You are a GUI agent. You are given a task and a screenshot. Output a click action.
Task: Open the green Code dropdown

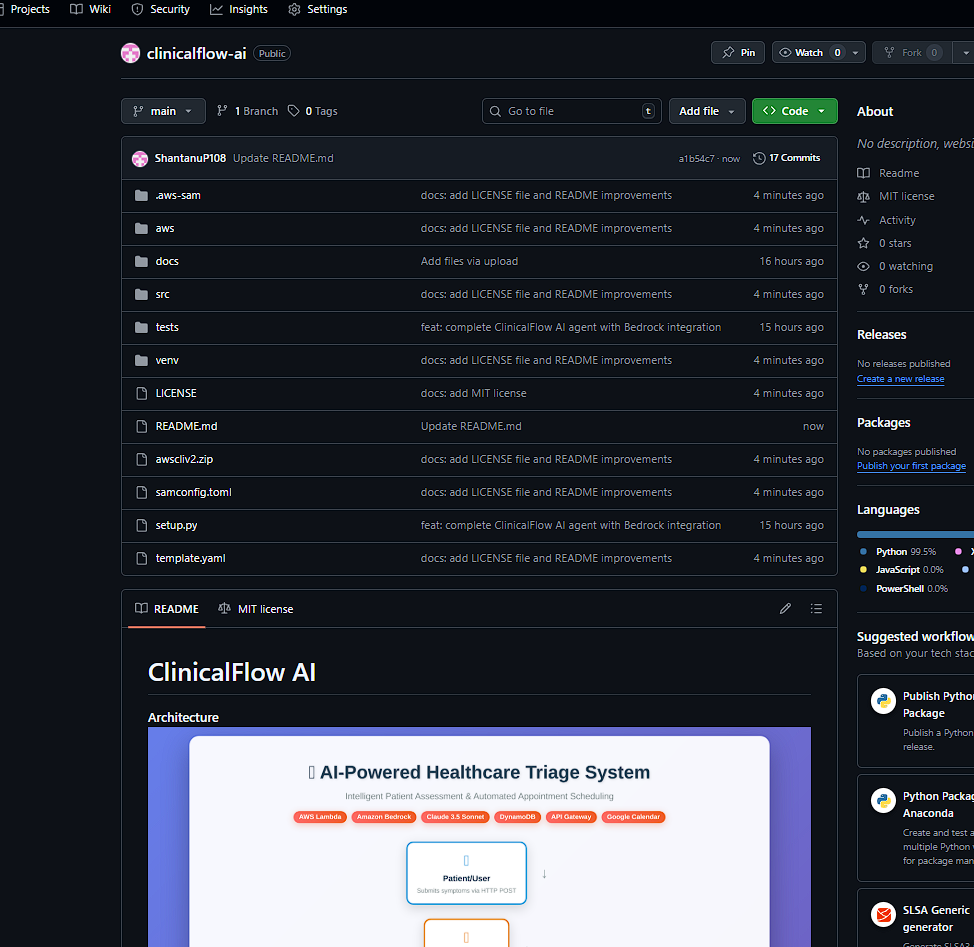click(794, 111)
